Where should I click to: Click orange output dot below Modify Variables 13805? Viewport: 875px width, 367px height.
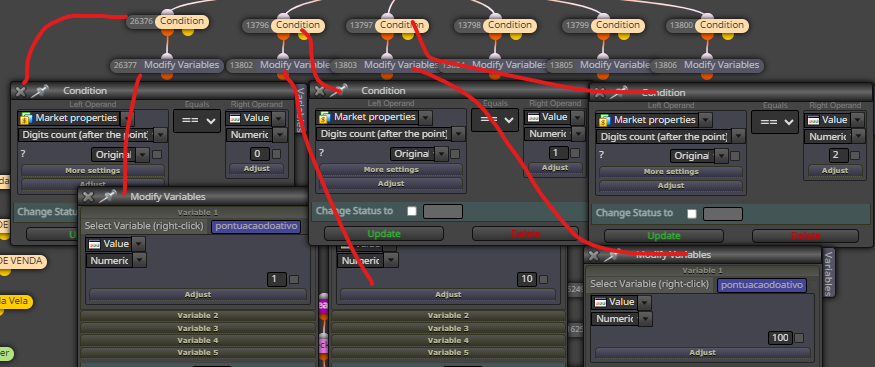[603, 76]
